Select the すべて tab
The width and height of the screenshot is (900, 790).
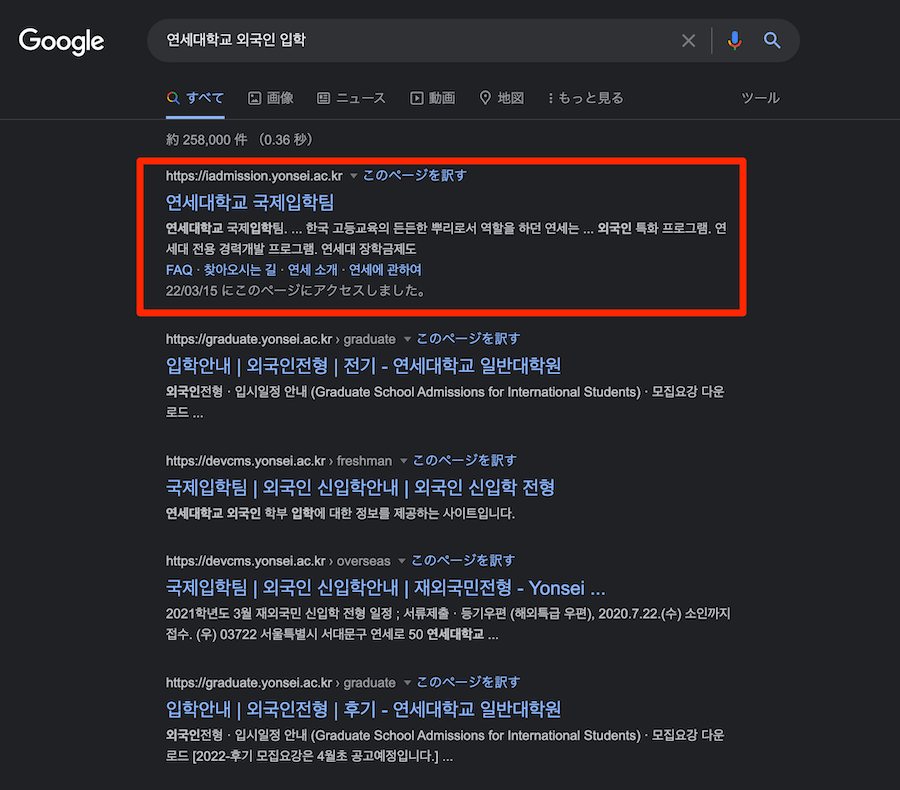click(x=195, y=98)
